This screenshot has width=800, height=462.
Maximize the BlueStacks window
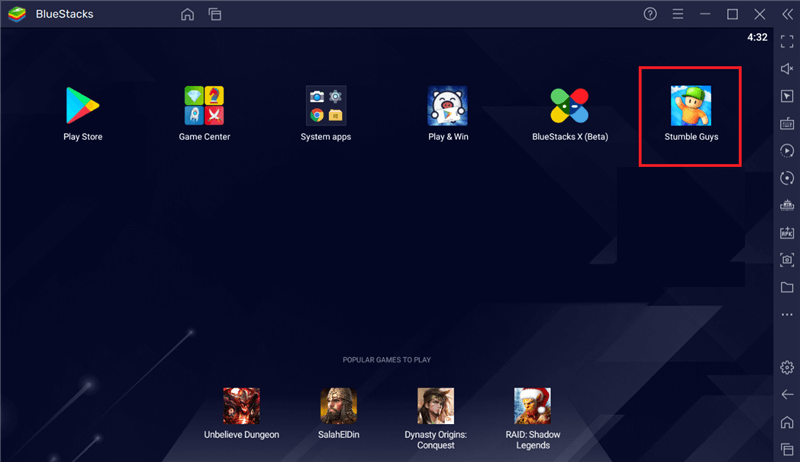click(732, 14)
